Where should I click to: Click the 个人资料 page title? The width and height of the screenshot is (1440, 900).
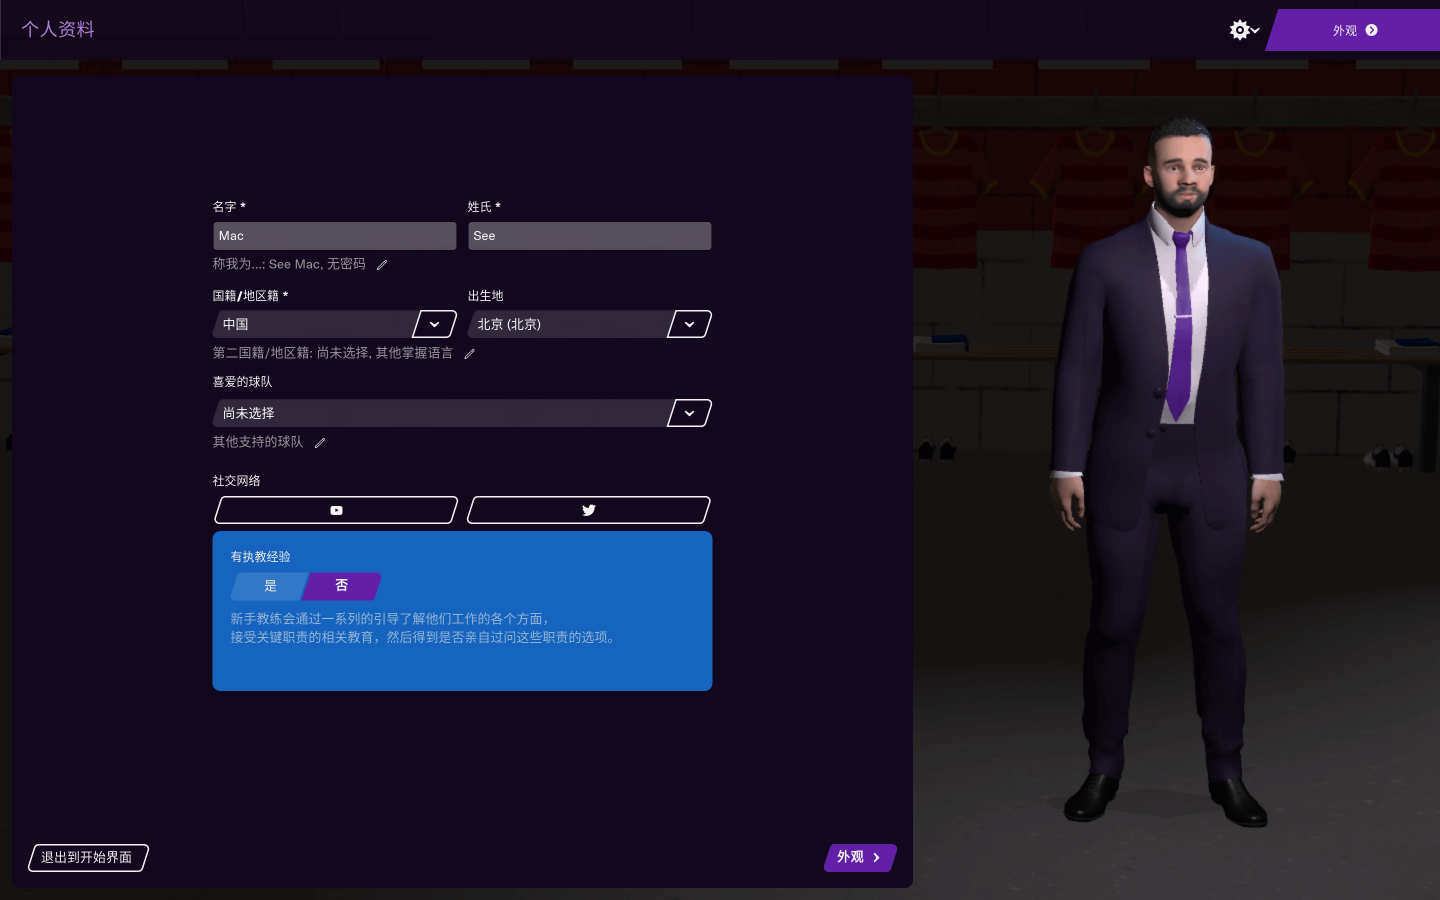click(58, 30)
